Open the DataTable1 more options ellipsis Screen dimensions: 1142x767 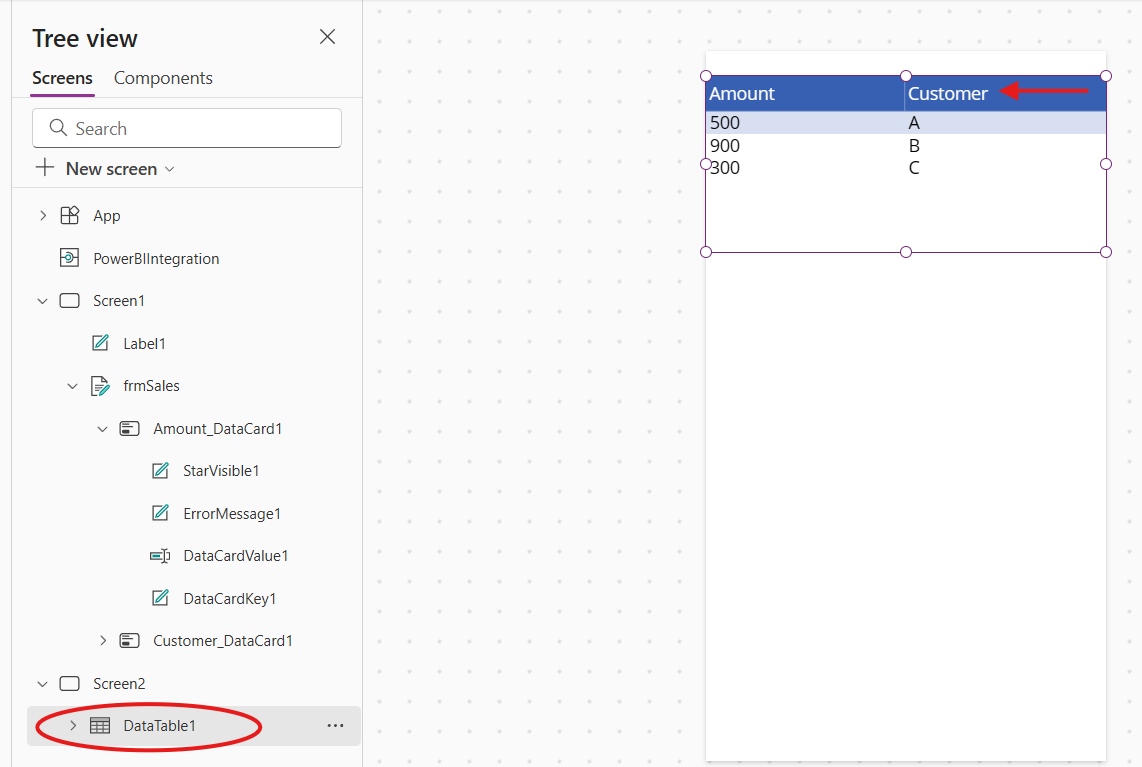pos(335,725)
